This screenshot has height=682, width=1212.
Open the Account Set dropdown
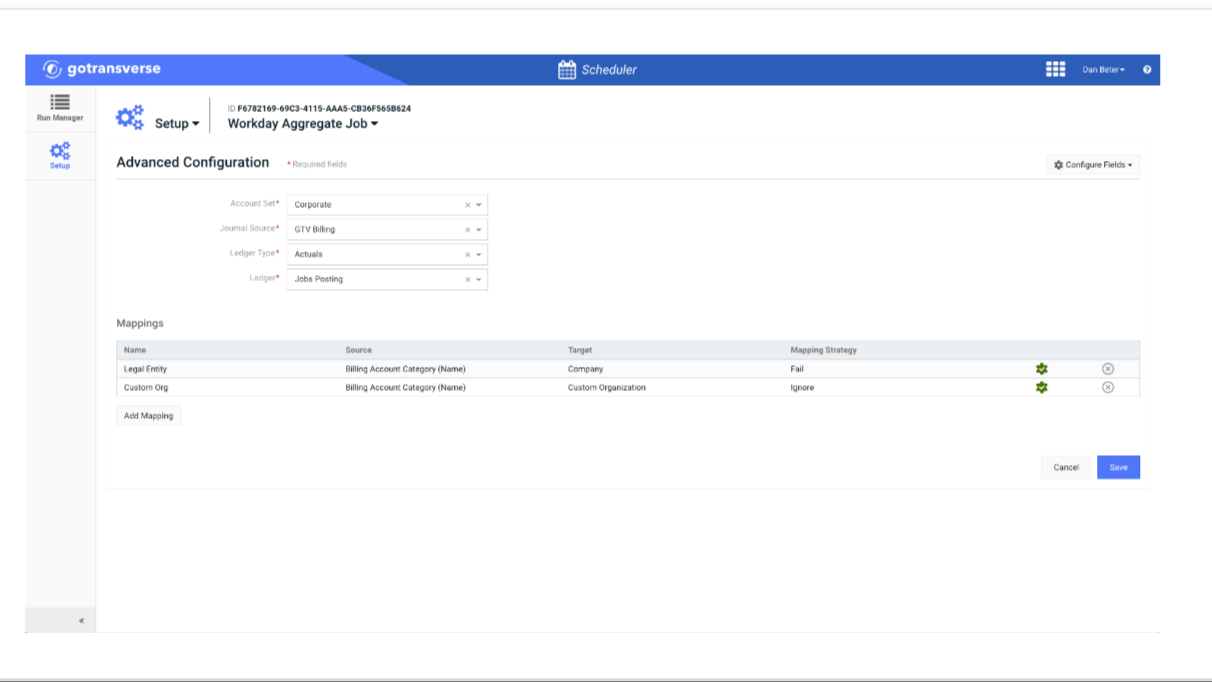click(x=478, y=204)
